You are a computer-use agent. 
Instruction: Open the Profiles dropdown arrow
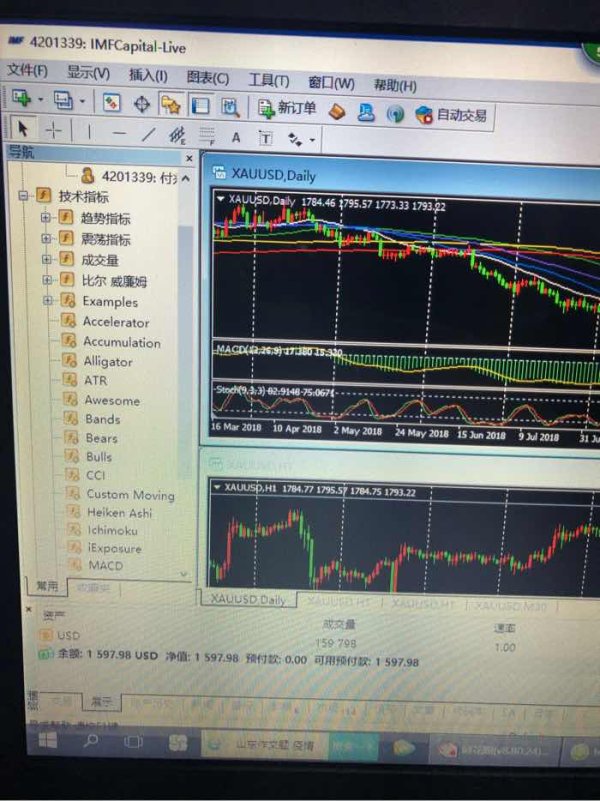point(82,101)
